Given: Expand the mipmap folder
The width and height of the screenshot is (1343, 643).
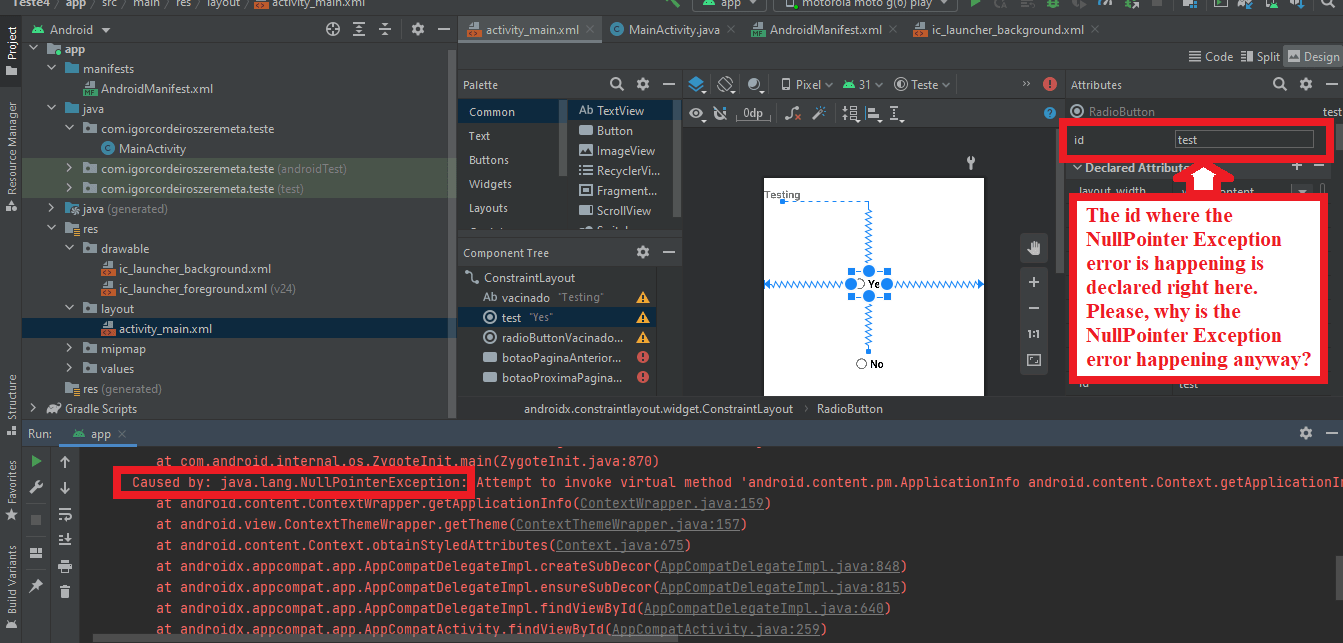Looking at the screenshot, I should pyautogui.click(x=69, y=349).
